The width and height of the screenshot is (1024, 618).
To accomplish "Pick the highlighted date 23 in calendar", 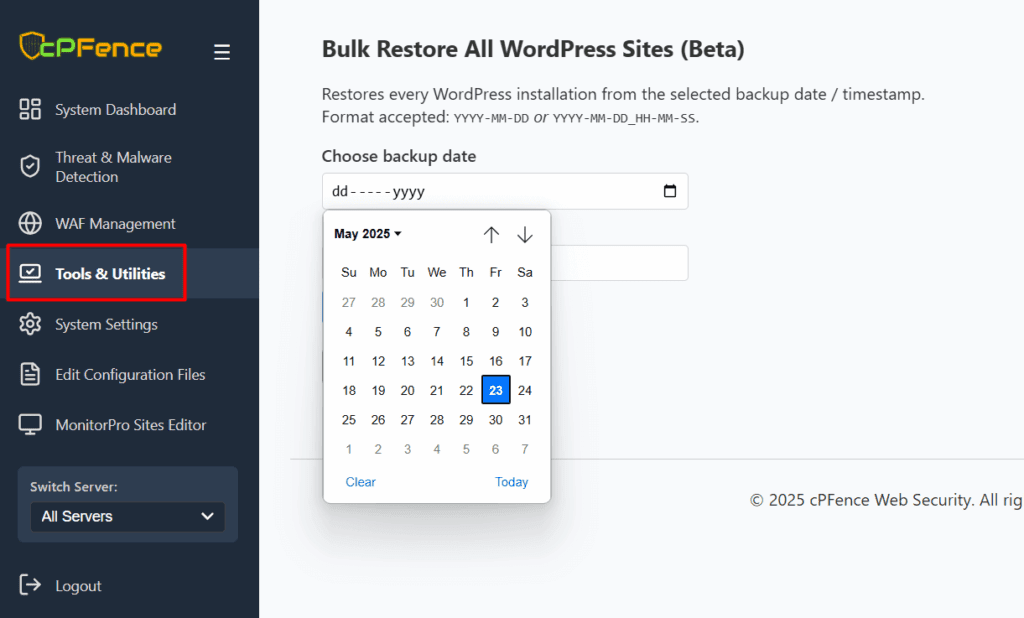I will 495,390.
